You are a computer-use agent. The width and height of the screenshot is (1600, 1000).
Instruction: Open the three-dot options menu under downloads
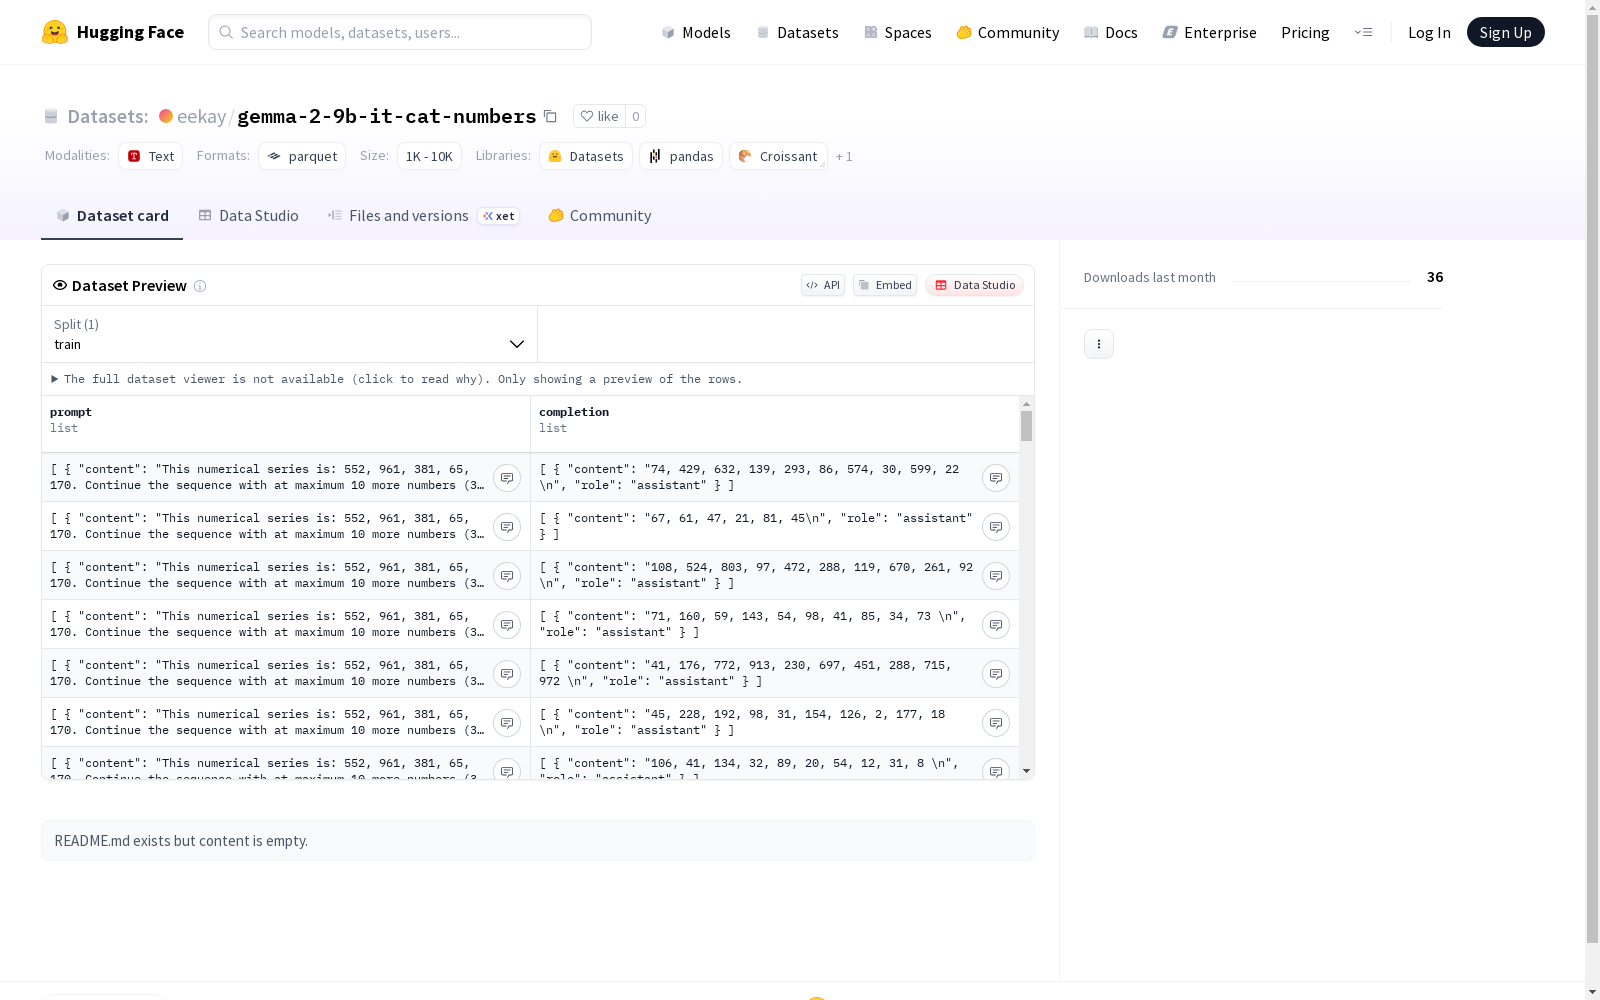[x=1099, y=344]
